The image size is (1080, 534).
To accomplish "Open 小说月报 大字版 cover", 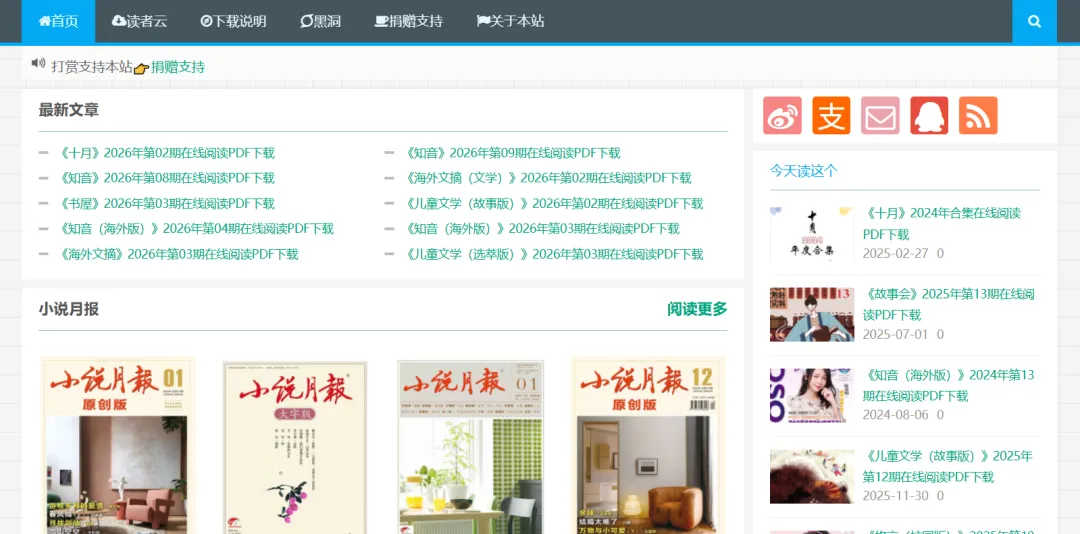I will pyautogui.click(x=295, y=447).
